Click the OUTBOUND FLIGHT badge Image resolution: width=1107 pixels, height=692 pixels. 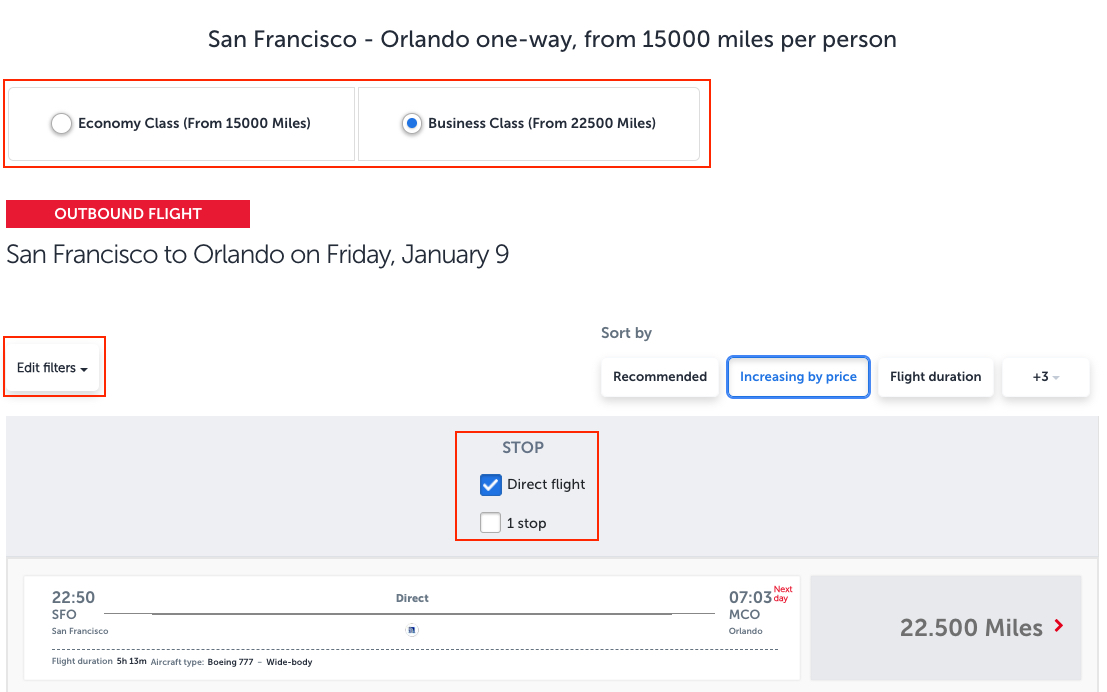tap(127, 213)
